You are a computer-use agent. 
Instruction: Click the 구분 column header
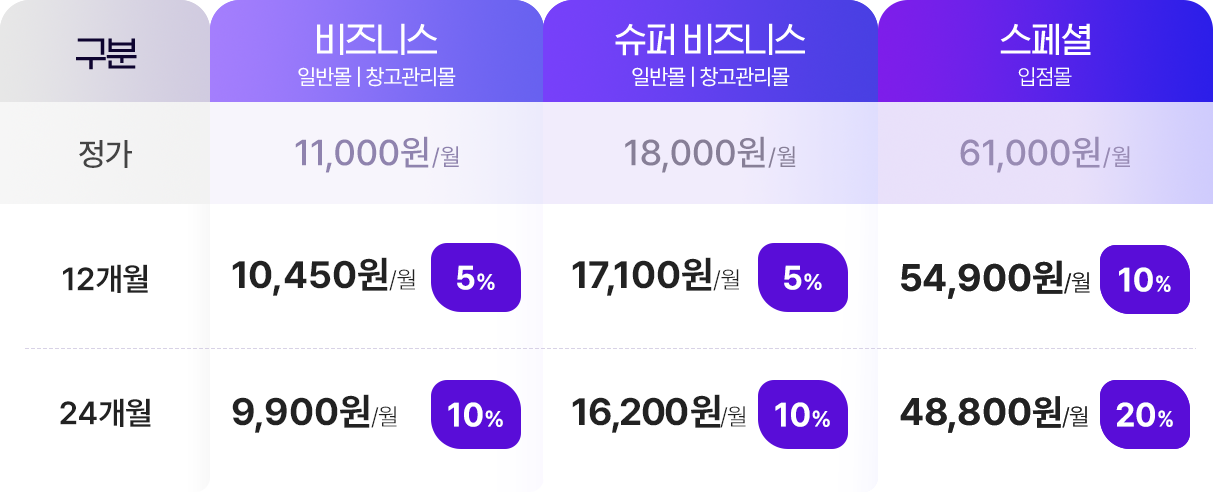(105, 51)
